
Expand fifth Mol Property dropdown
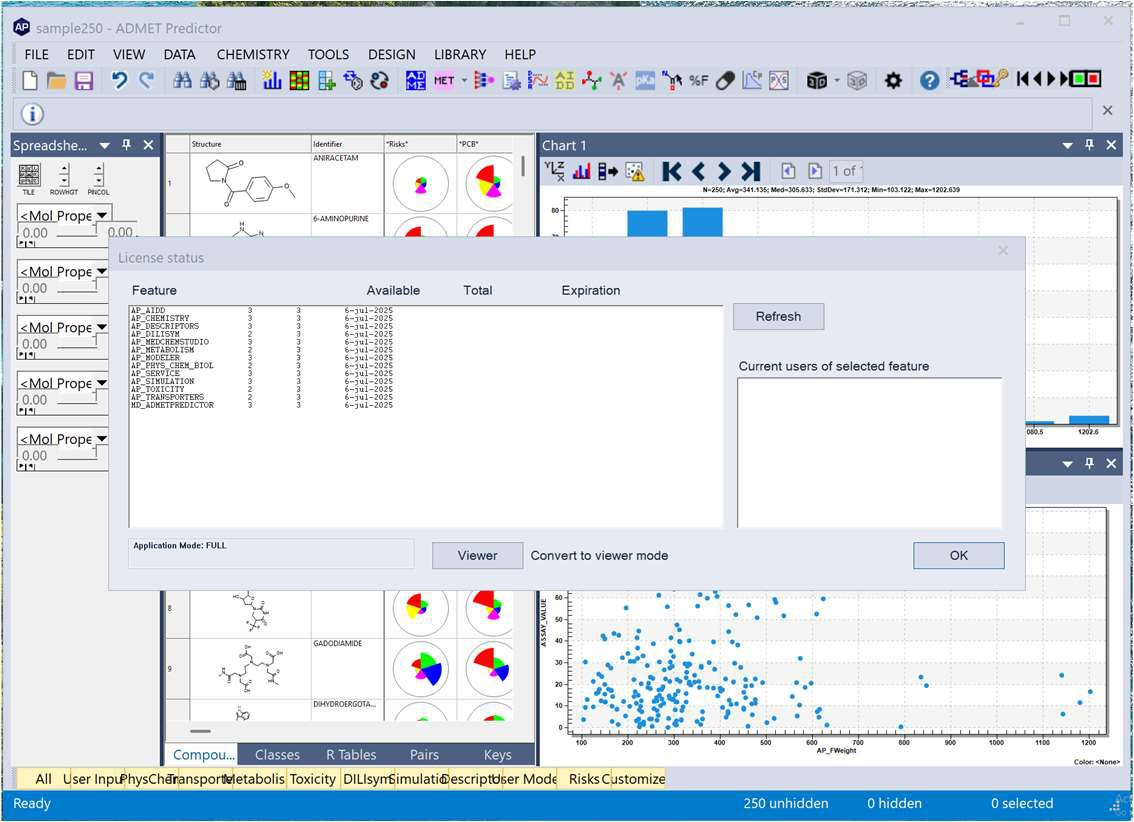[102, 438]
